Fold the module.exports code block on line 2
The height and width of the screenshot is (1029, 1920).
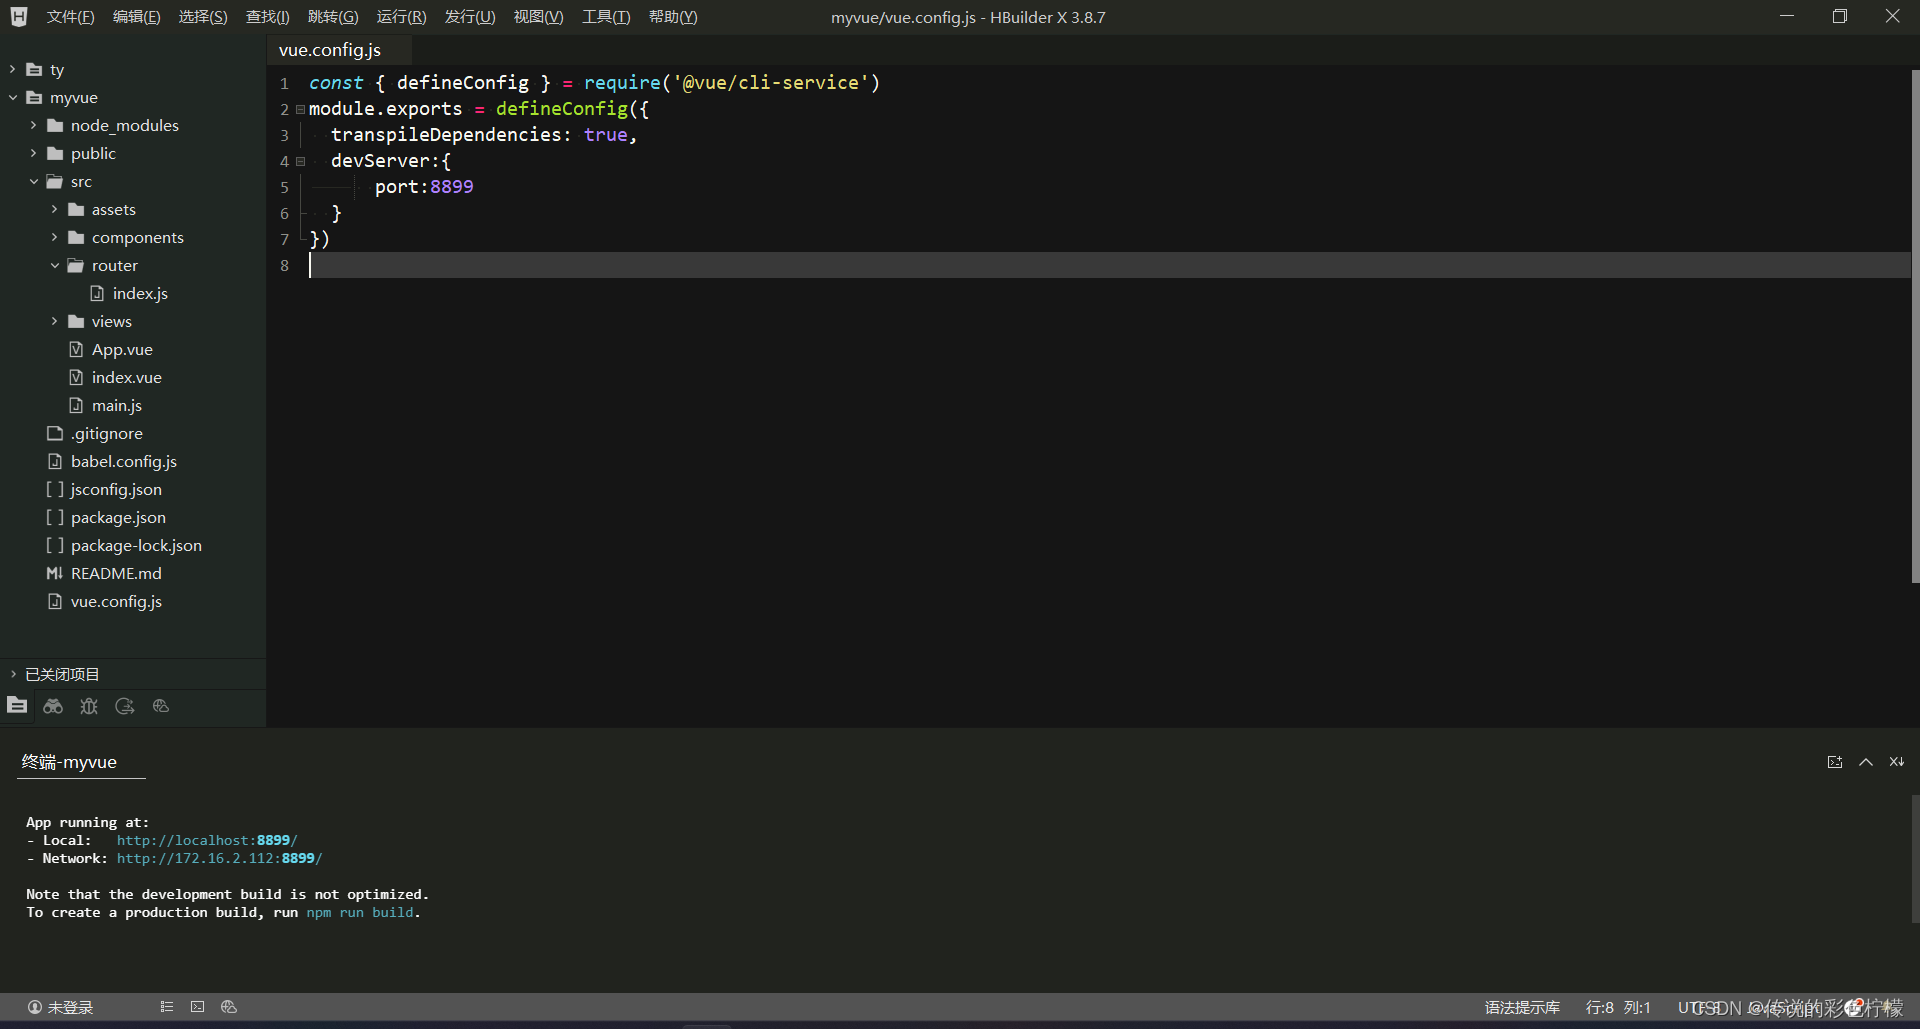pos(300,108)
